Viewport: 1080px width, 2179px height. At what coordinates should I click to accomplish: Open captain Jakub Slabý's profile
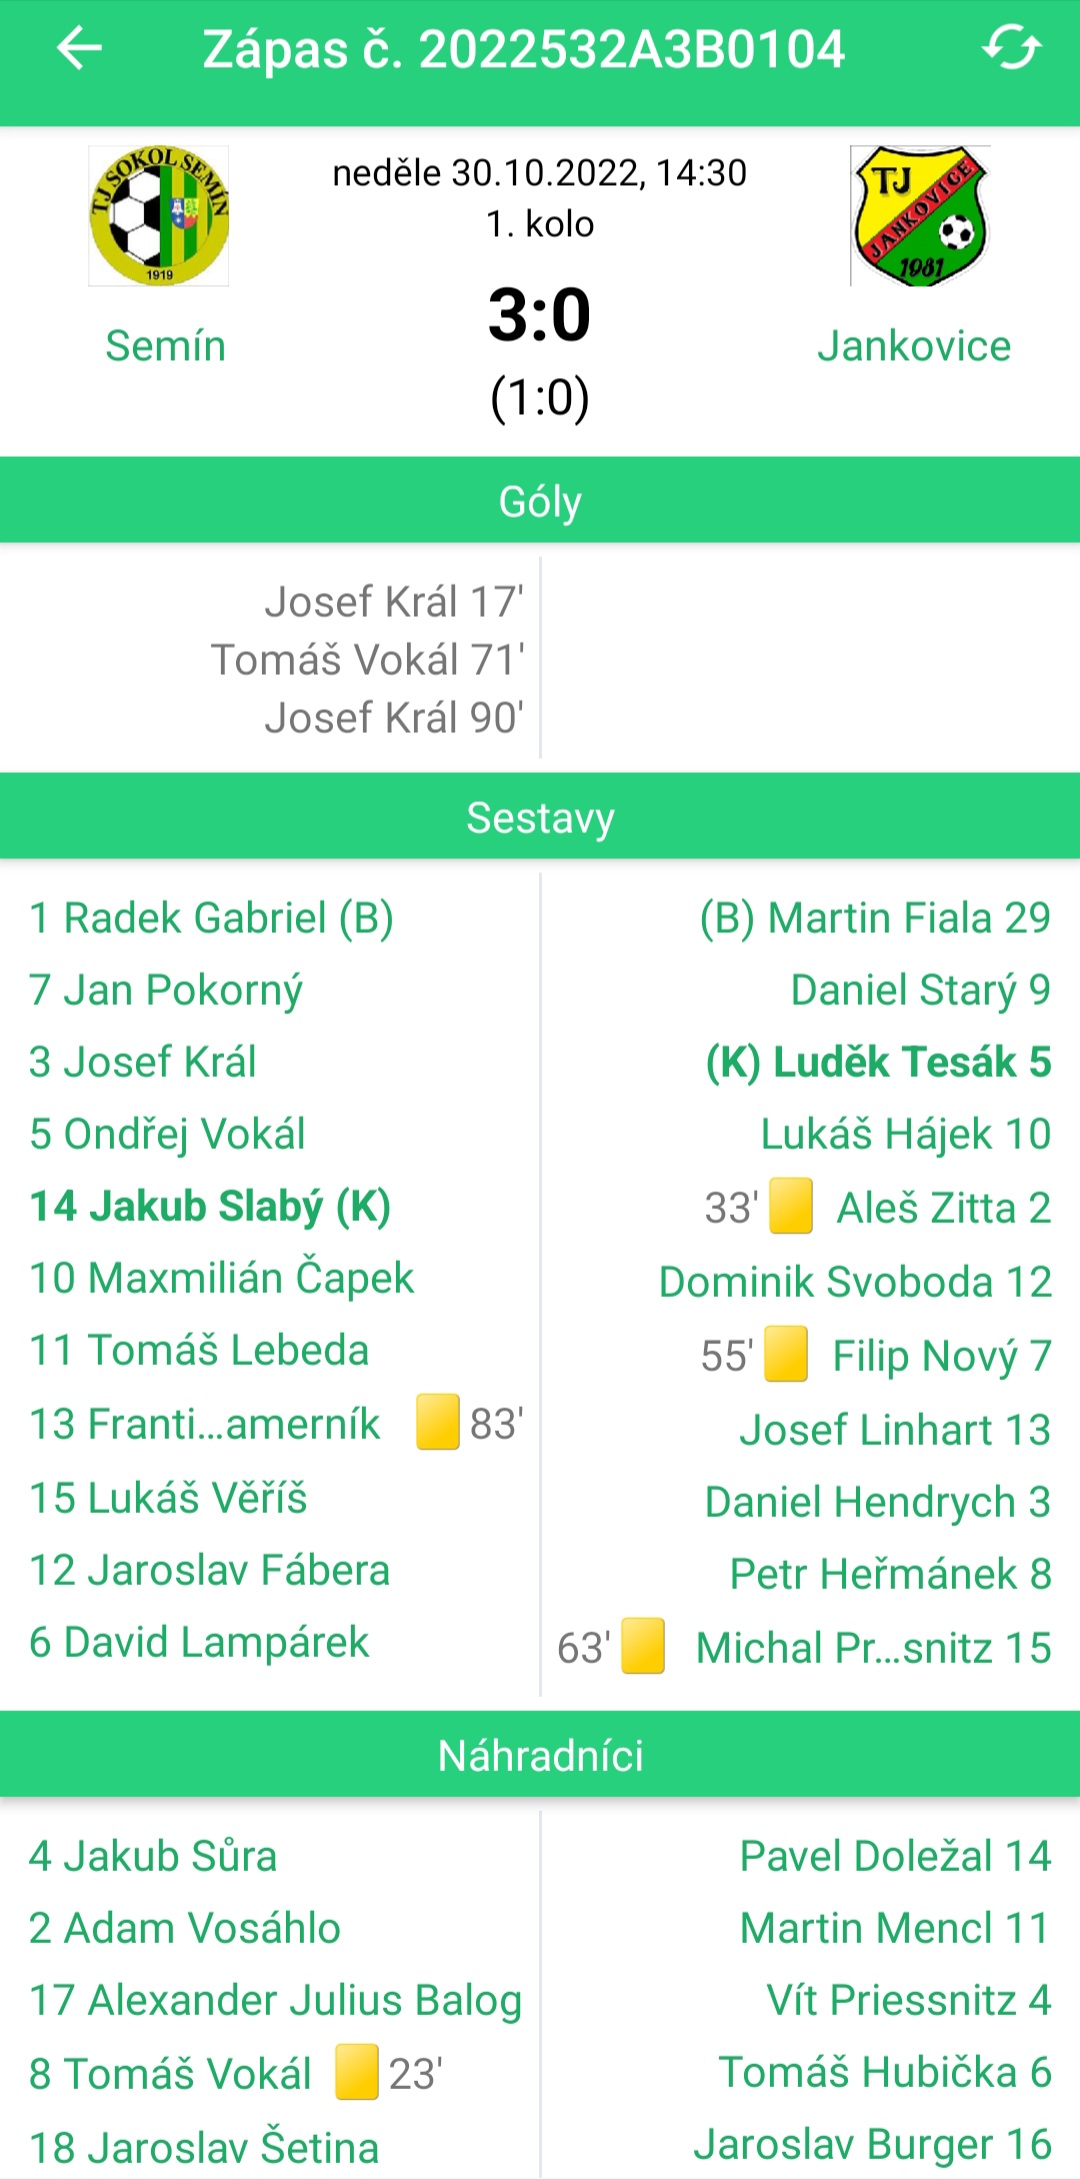pyautogui.click(x=210, y=1206)
